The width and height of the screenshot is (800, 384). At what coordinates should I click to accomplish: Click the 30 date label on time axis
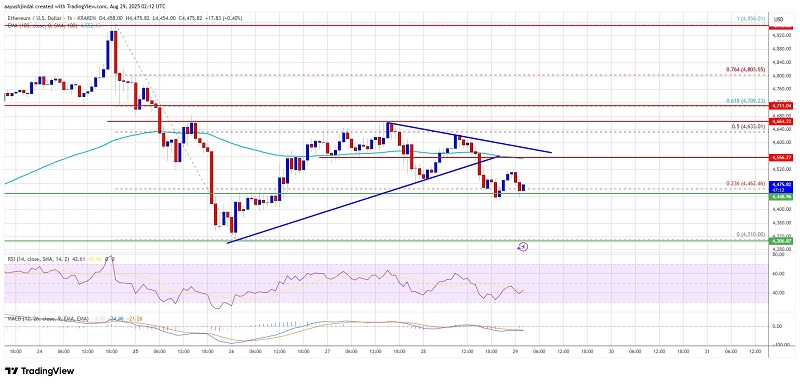611,351
